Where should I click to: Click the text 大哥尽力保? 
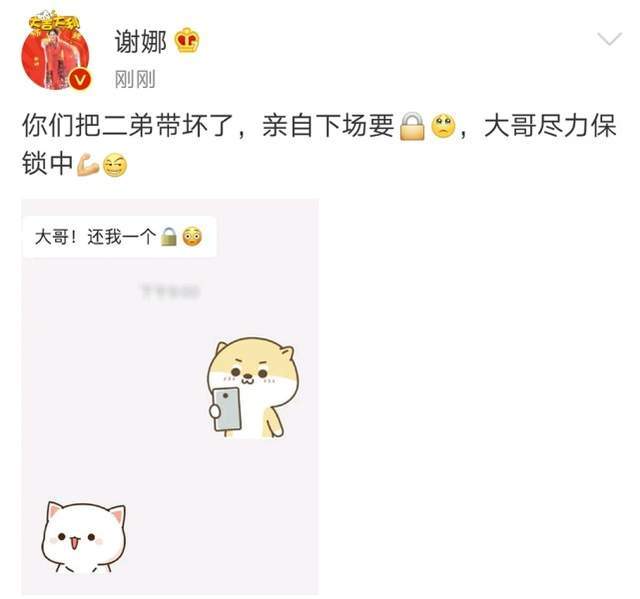point(550,125)
